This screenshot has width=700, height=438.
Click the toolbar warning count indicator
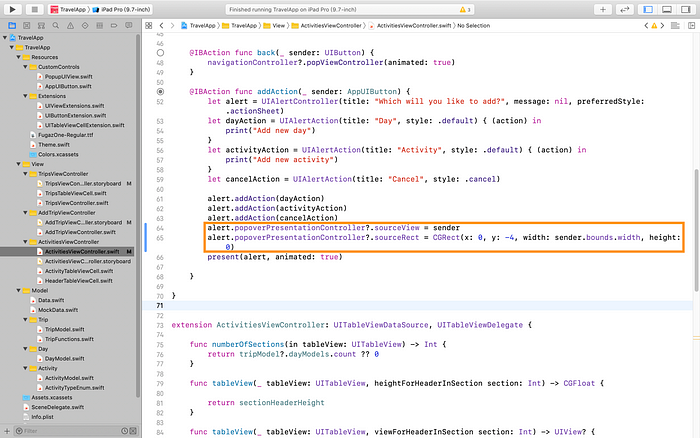coord(465,9)
